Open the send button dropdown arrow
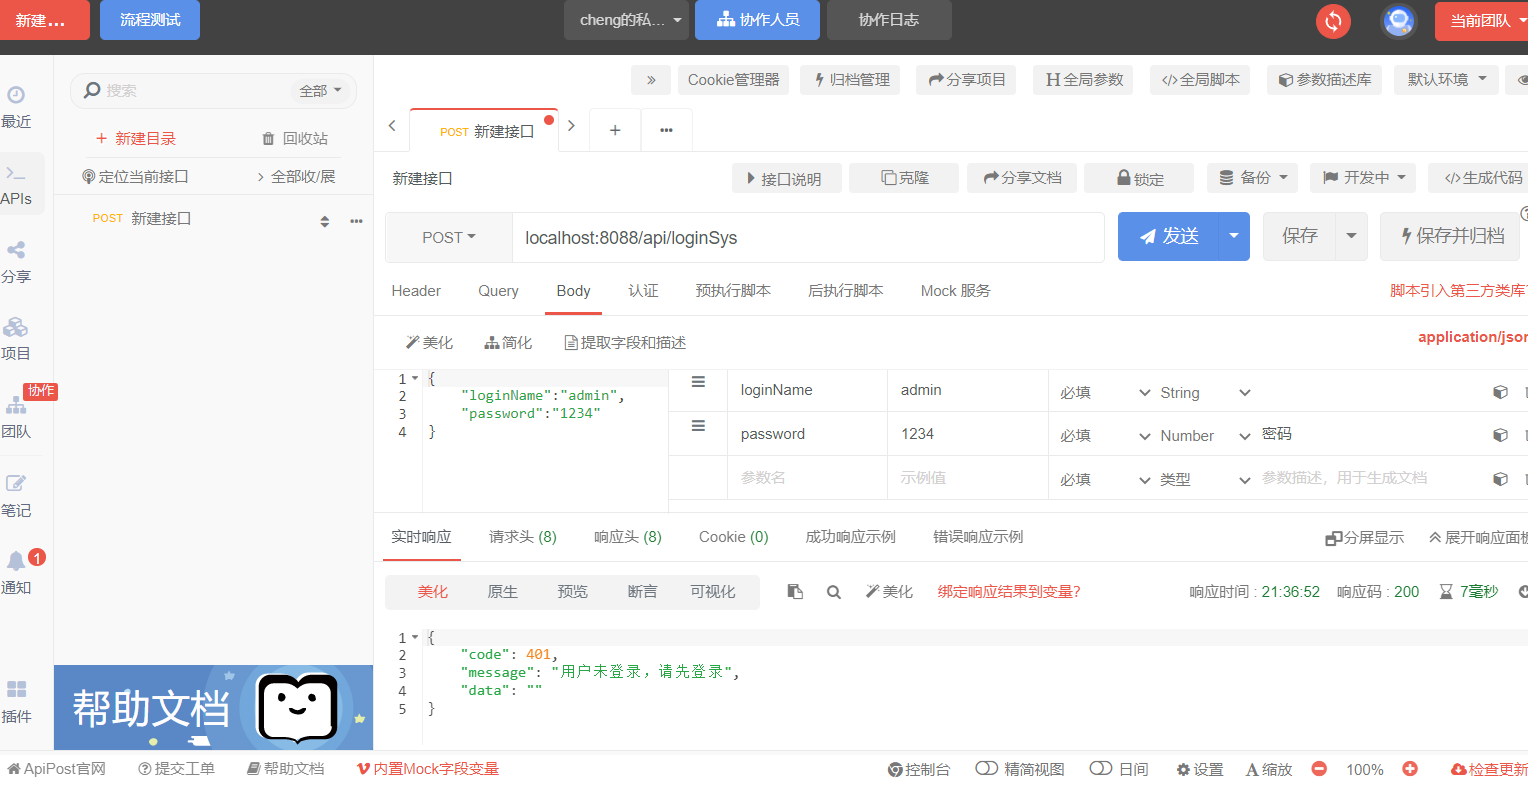Screen dimensions: 1528x788 1234,236
